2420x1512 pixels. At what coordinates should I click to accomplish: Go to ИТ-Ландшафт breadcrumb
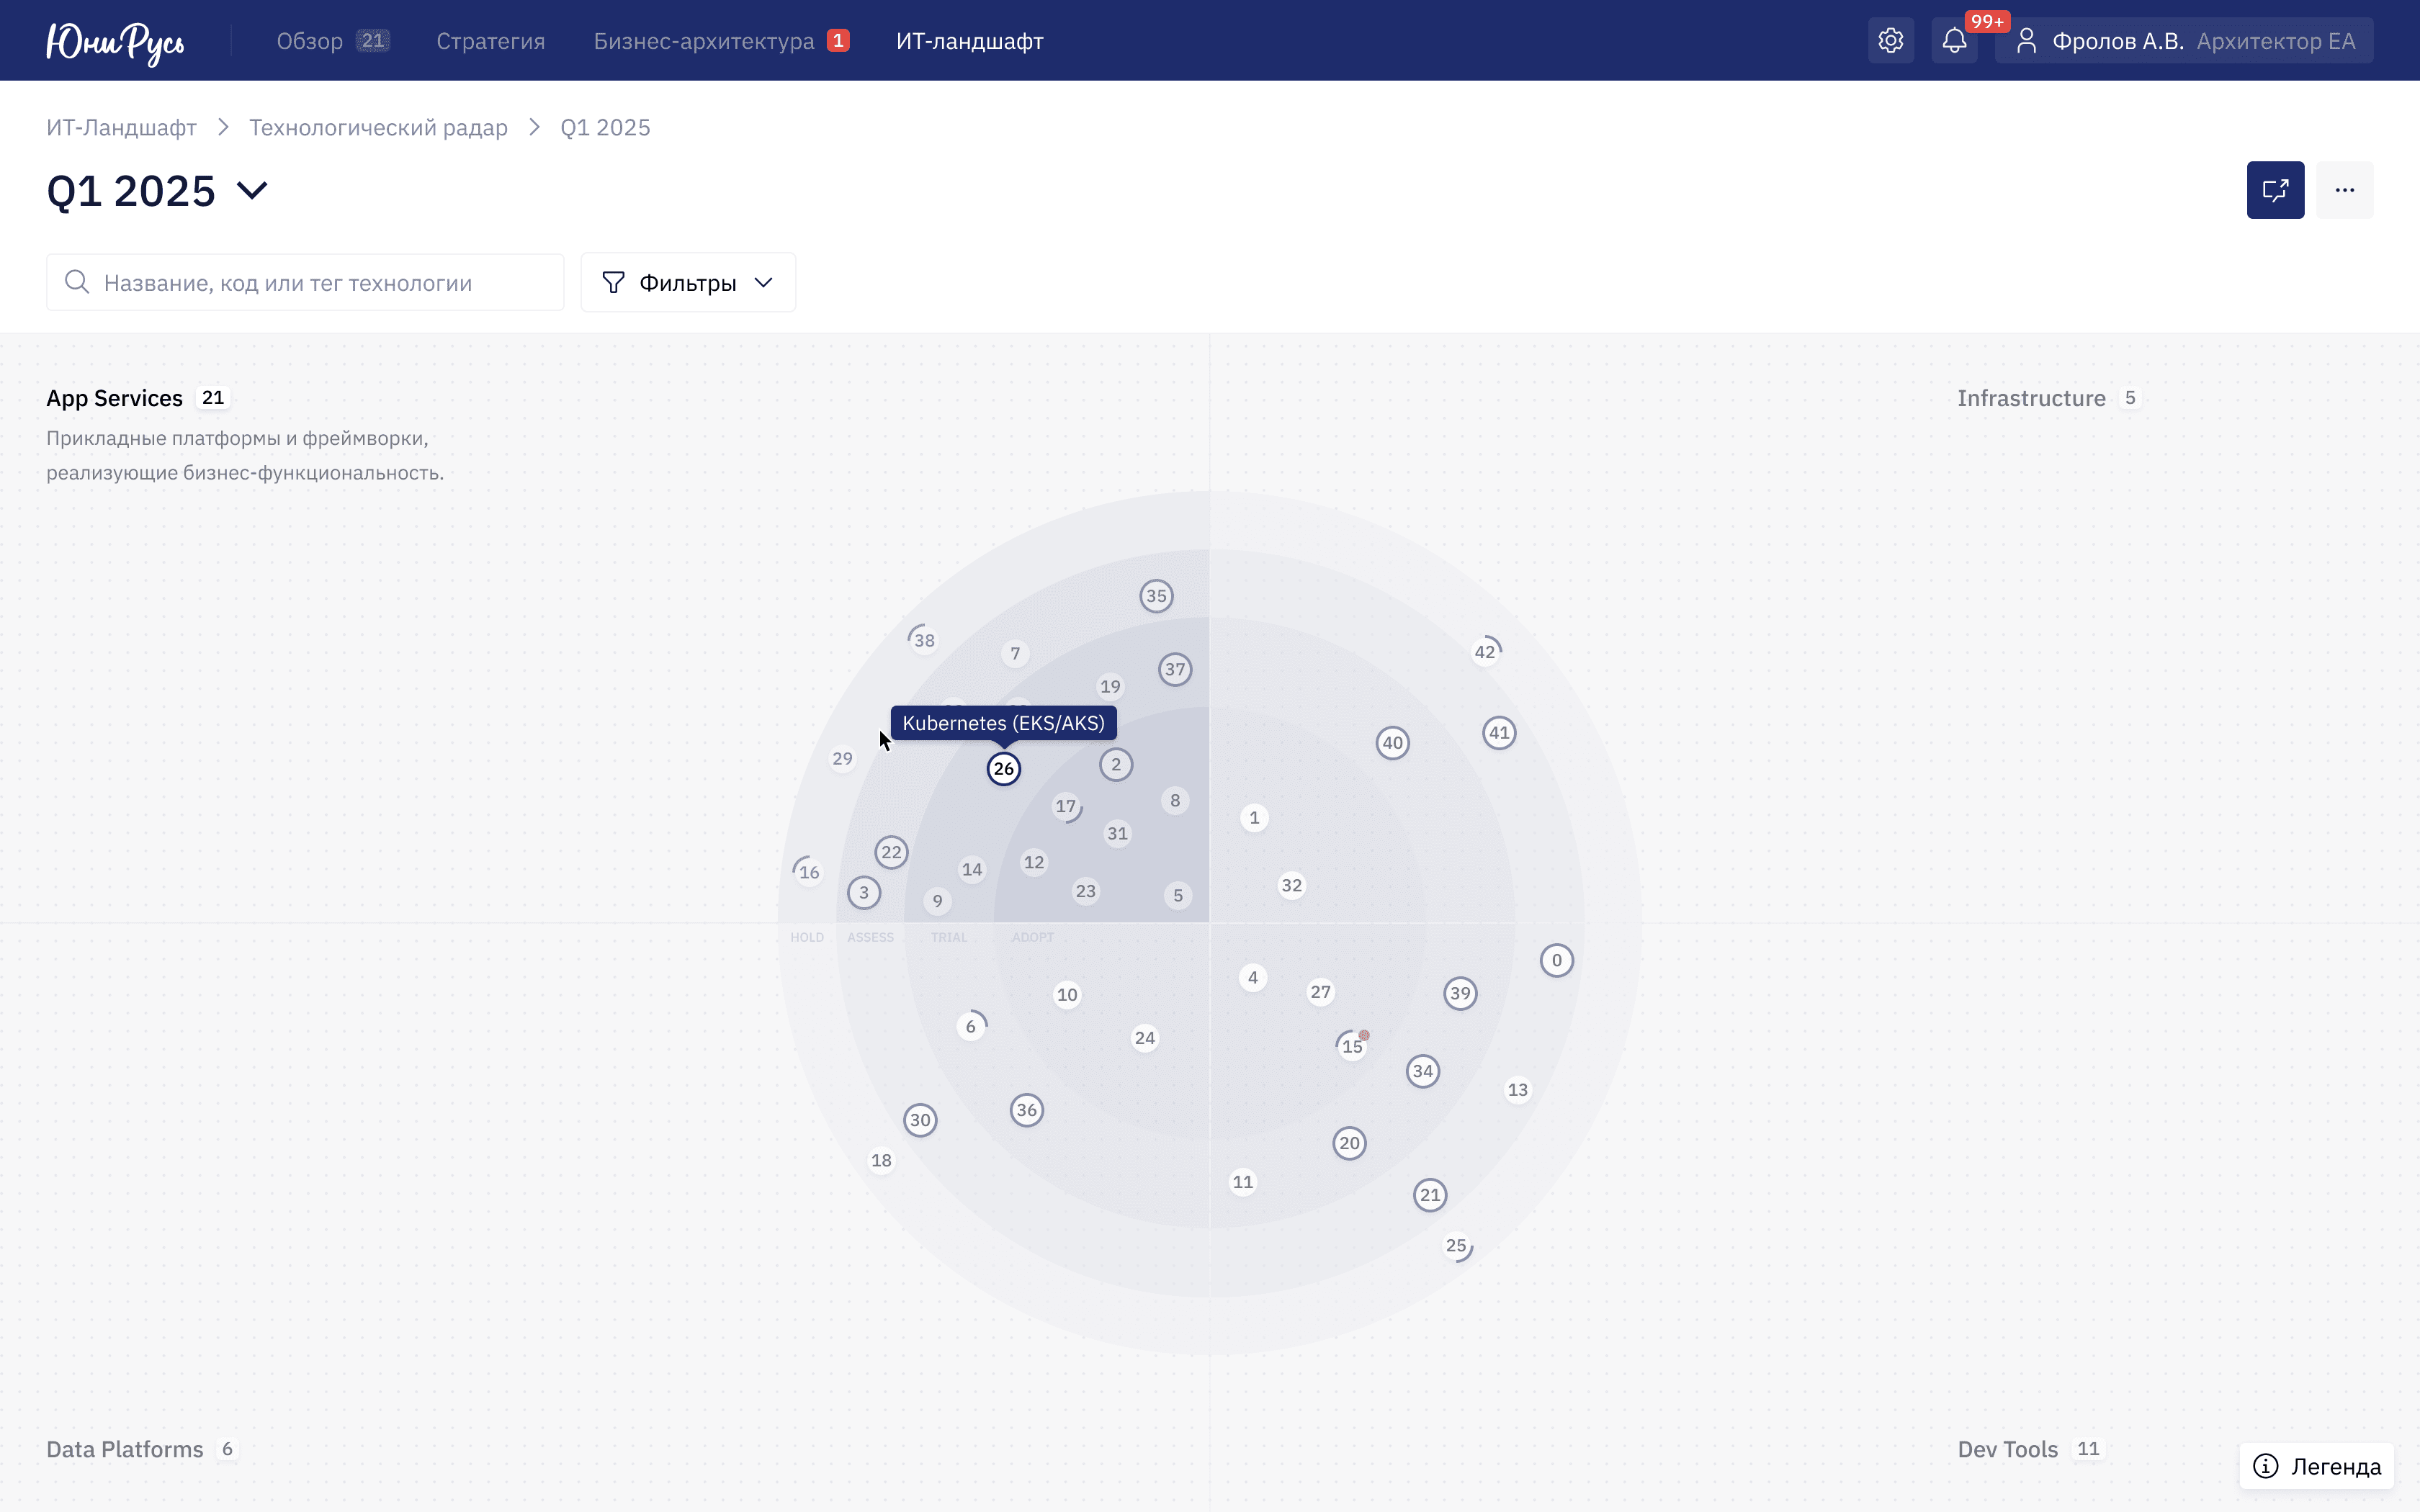point(121,127)
